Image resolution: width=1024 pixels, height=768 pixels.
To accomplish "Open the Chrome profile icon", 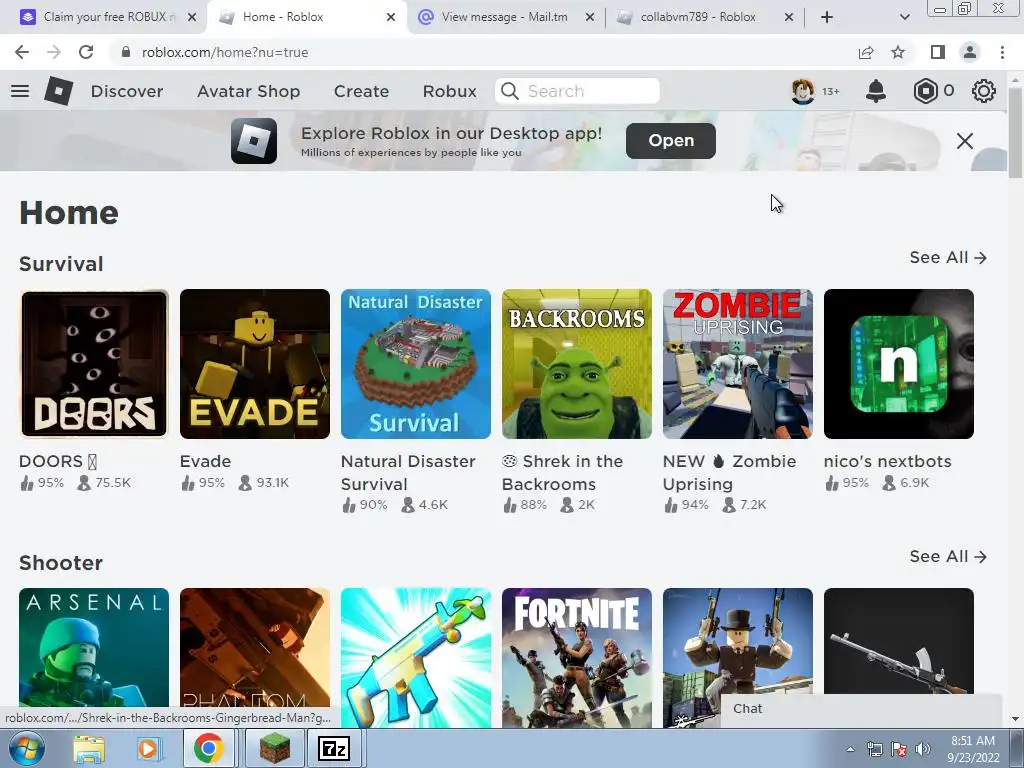I will tap(970, 52).
